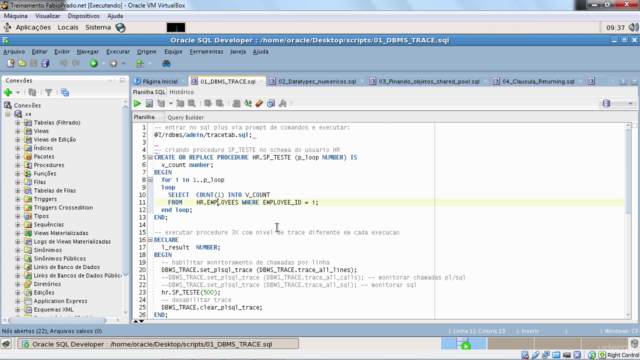
Task: Click the SQL Tuning Advisor icon
Action: point(191,103)
